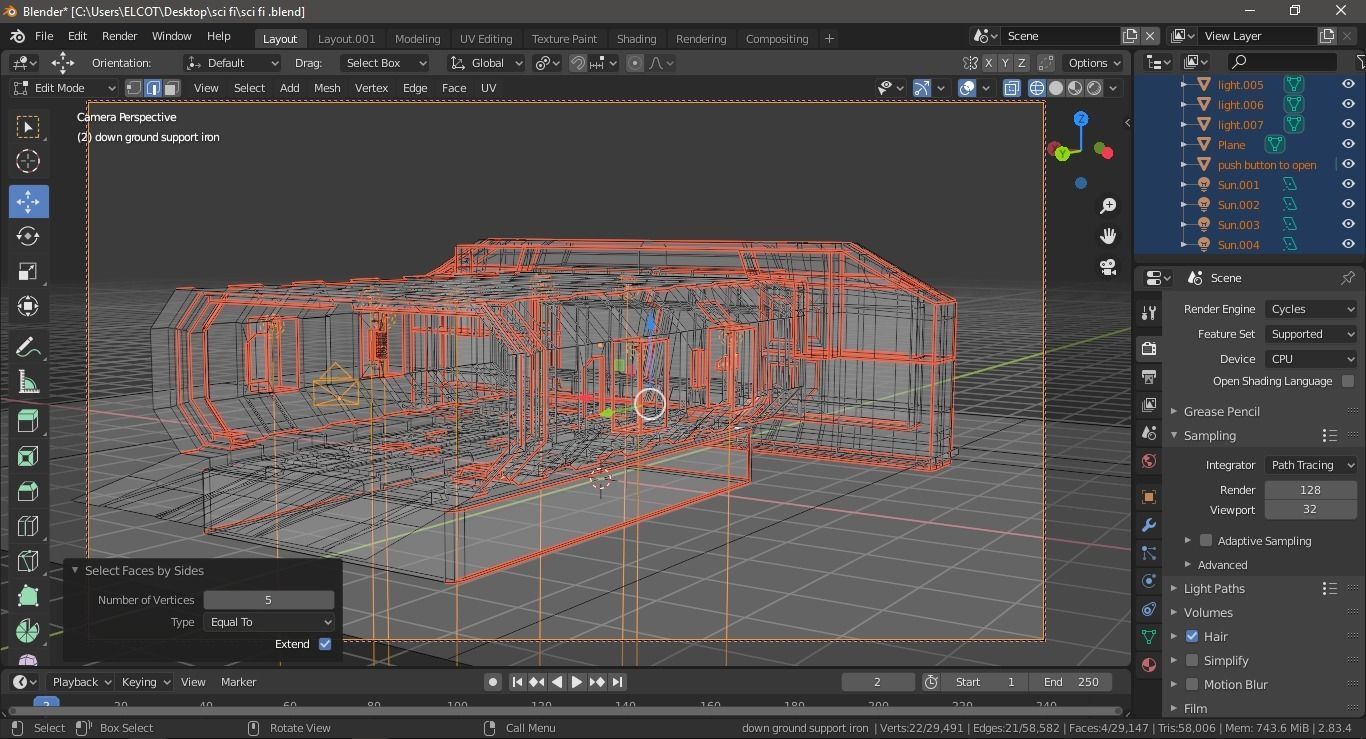Open the Edit Mode dropdown

tap(65, 88)
